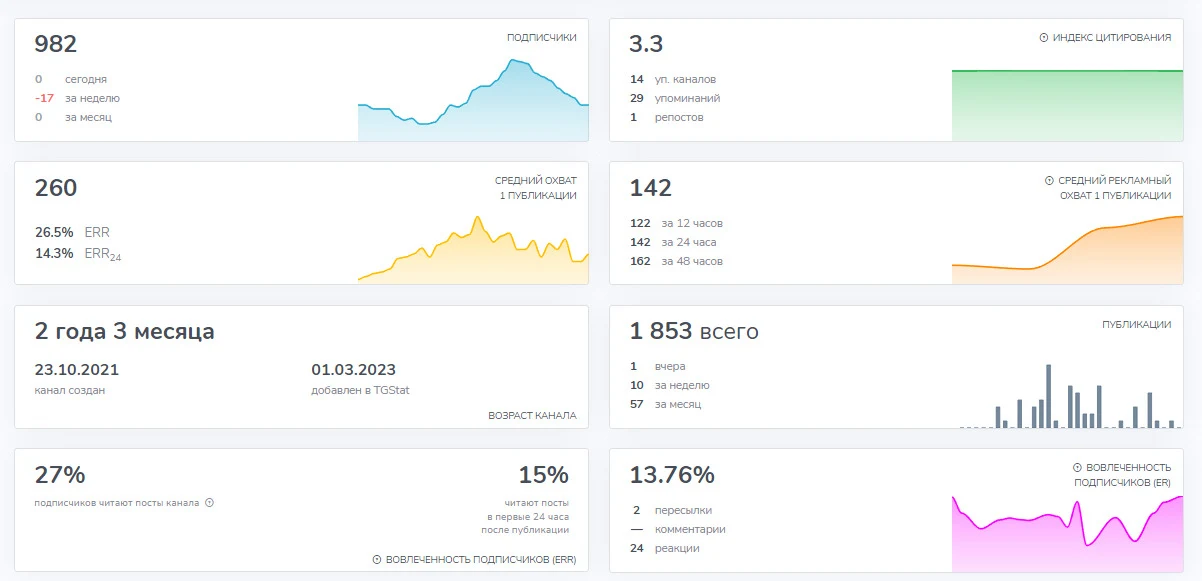Click the info icon before ВОВЛЕЧЕННОСТЬ ПОДПИСЧИКОВ (ER)

(x=1077, y=467)
